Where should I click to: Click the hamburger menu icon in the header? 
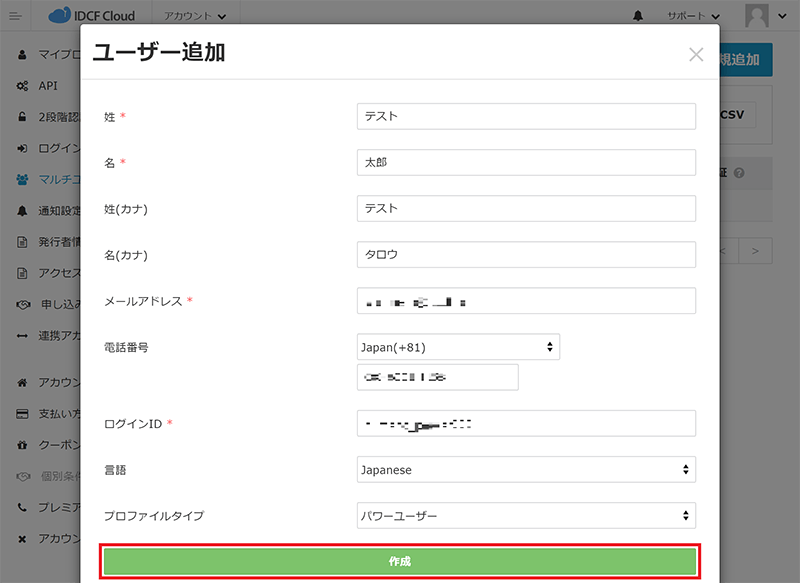pyautogui.click(x=17, y=15)
